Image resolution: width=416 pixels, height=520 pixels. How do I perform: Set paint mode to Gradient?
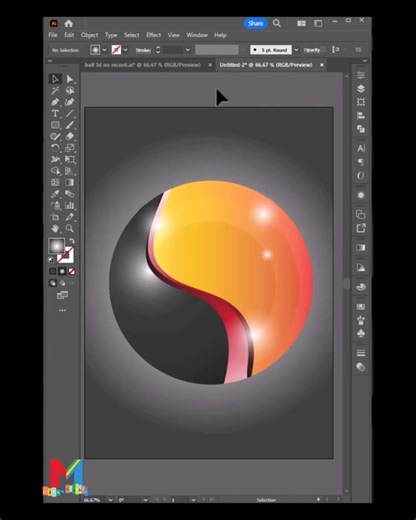pyautogui.click(x=62, y=271)
